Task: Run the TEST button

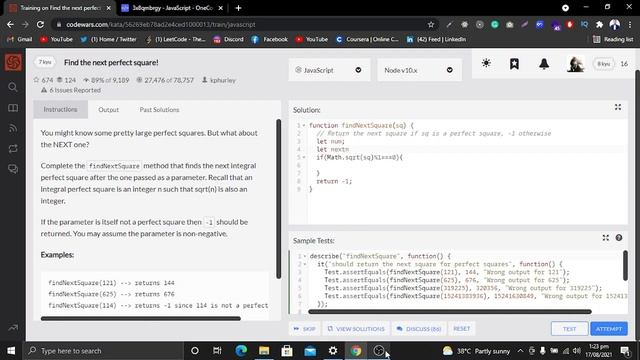Action: click(x=569, y=329)
